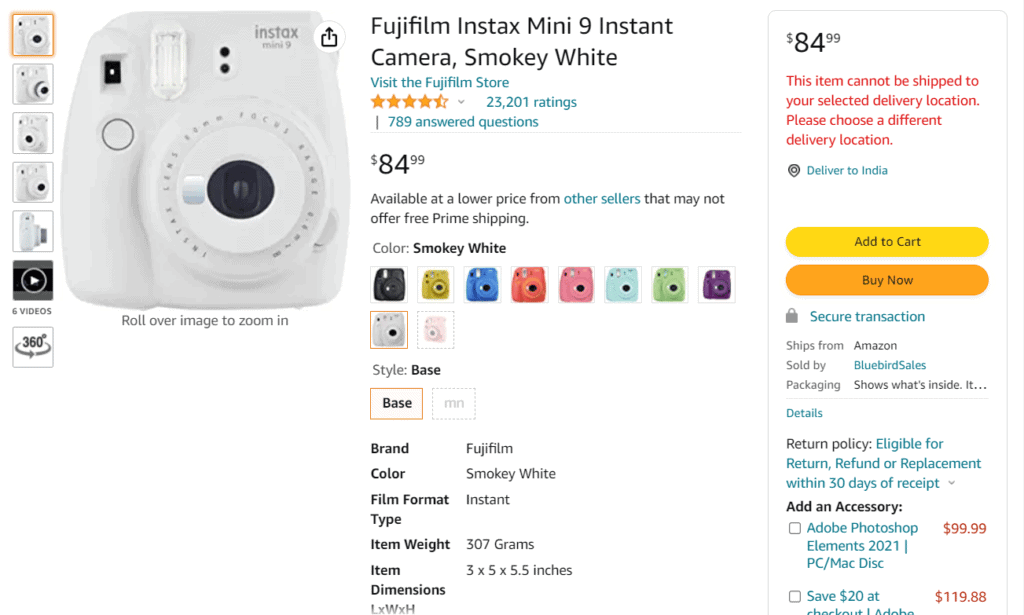
Task: Select the unavailable 'mn' style option
Action: [x=454, y=403]
